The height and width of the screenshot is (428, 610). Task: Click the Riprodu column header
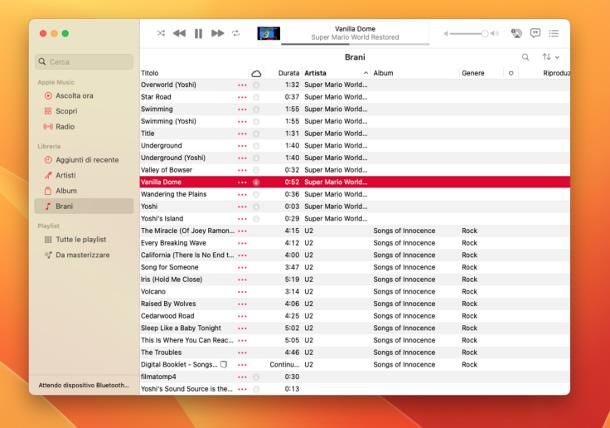tap(556, 73)
